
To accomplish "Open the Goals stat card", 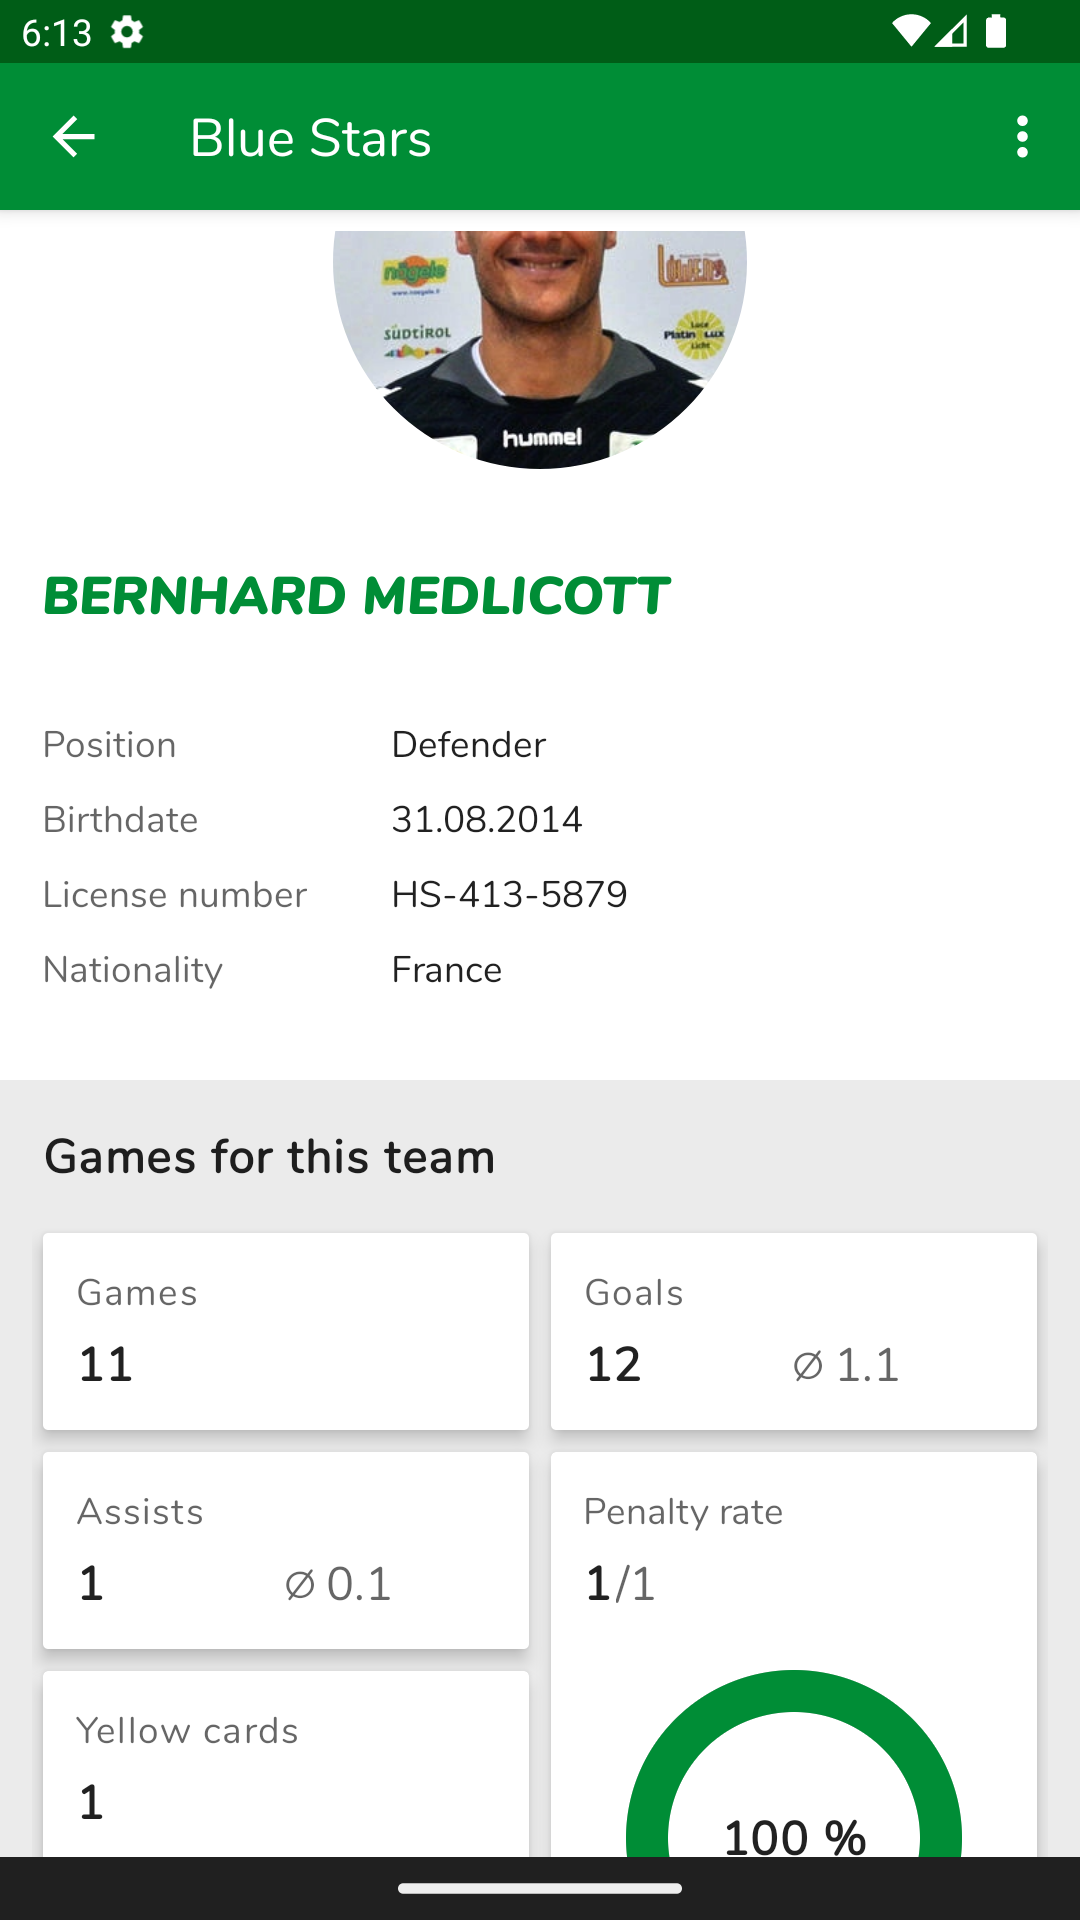I will tap(794, 1331).
